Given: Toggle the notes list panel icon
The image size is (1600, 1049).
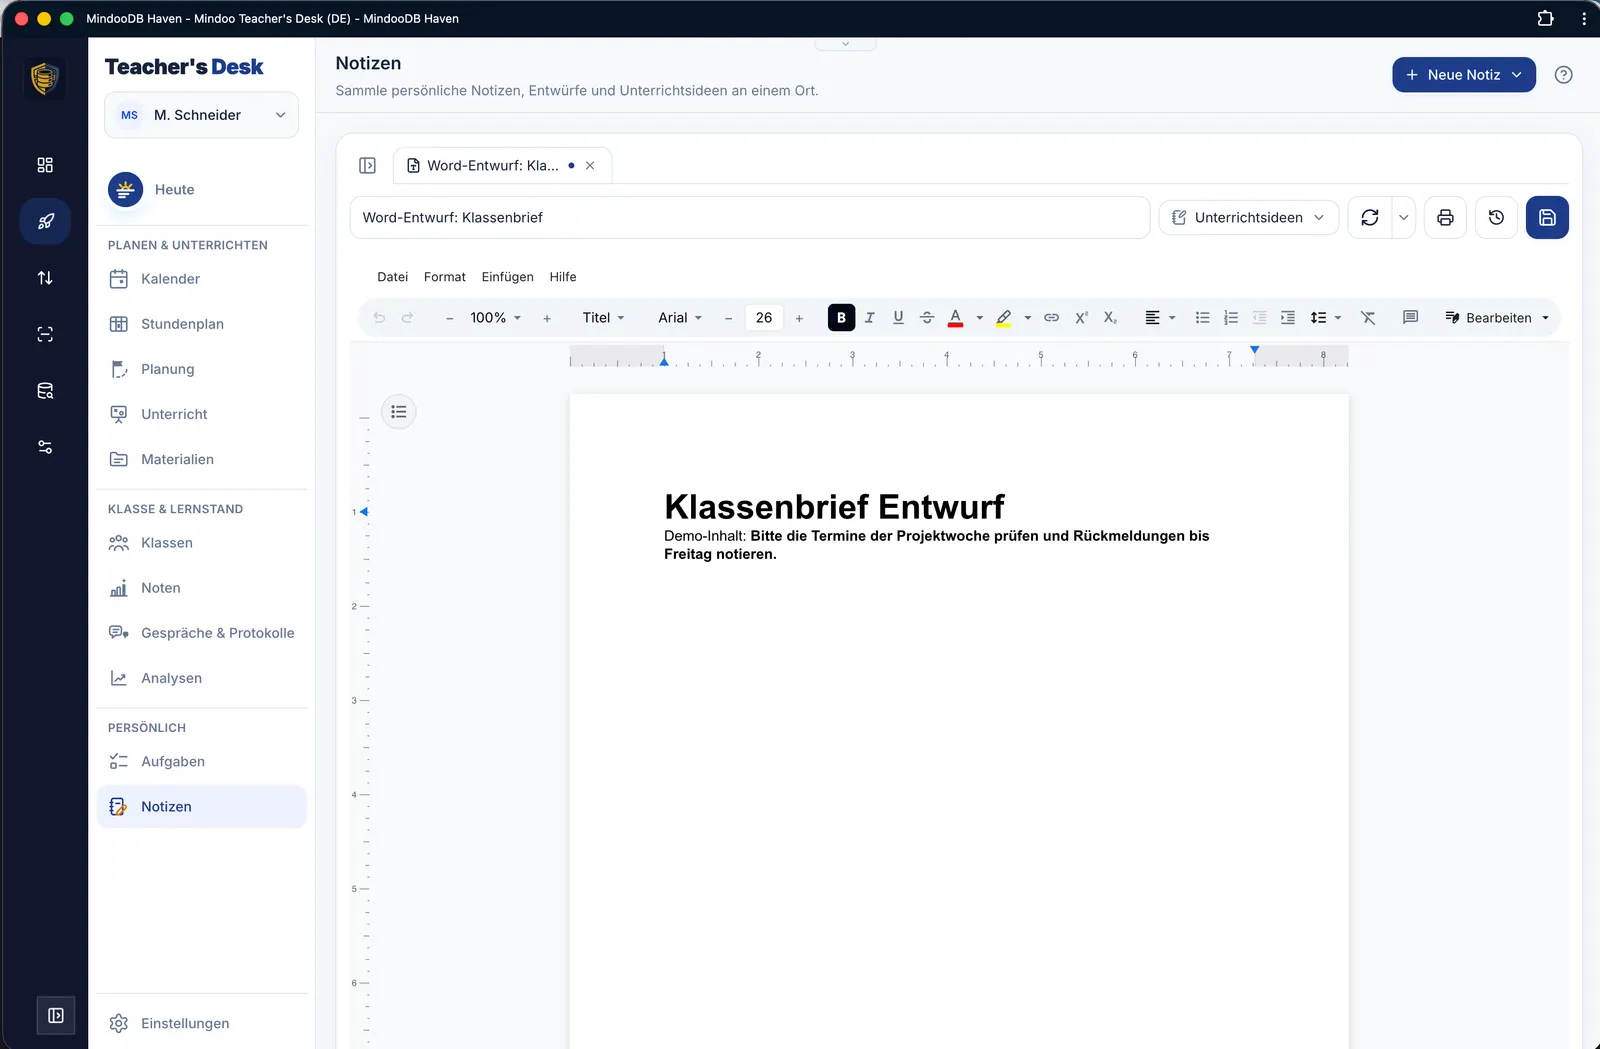Looking at the screenshot, I should click(367, 165).
